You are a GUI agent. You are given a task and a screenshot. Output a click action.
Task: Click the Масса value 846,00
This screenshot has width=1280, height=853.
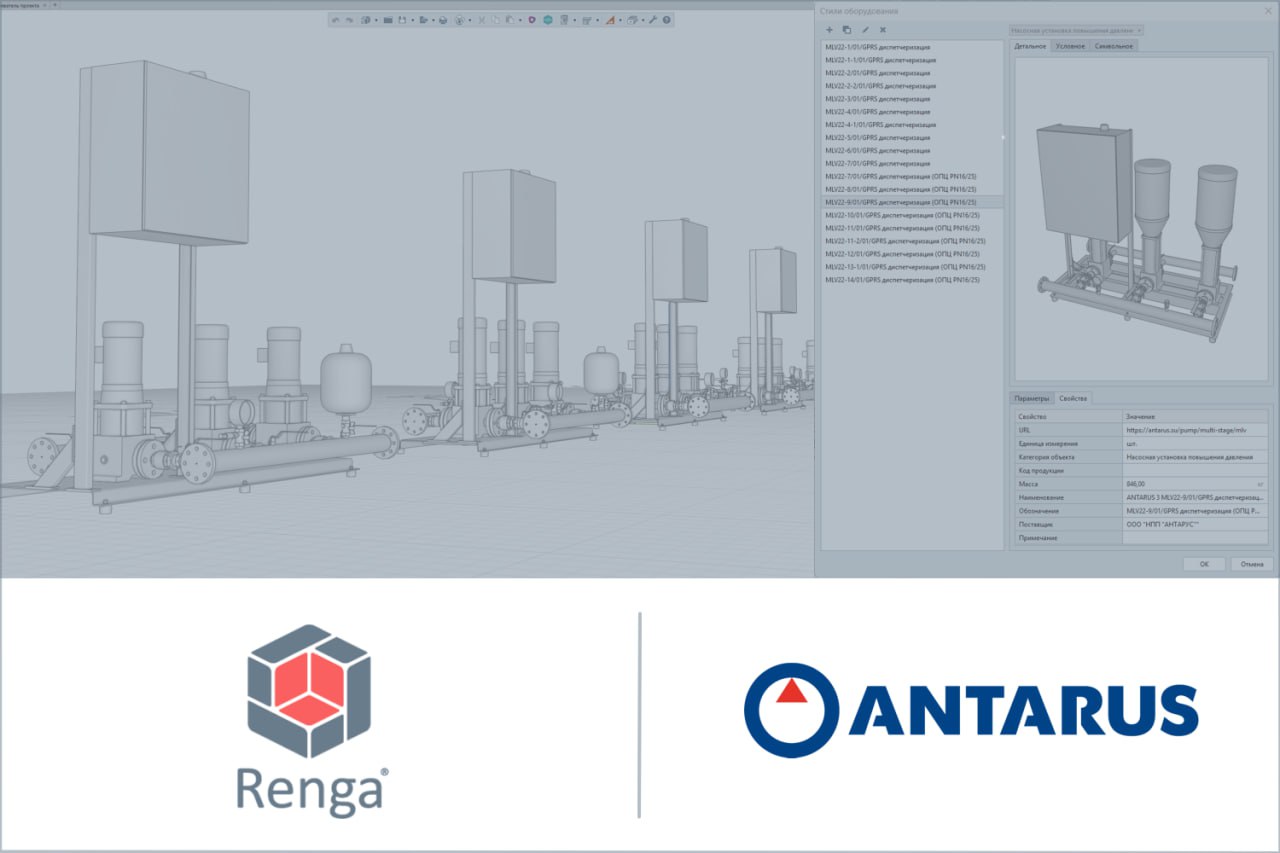1195,483
